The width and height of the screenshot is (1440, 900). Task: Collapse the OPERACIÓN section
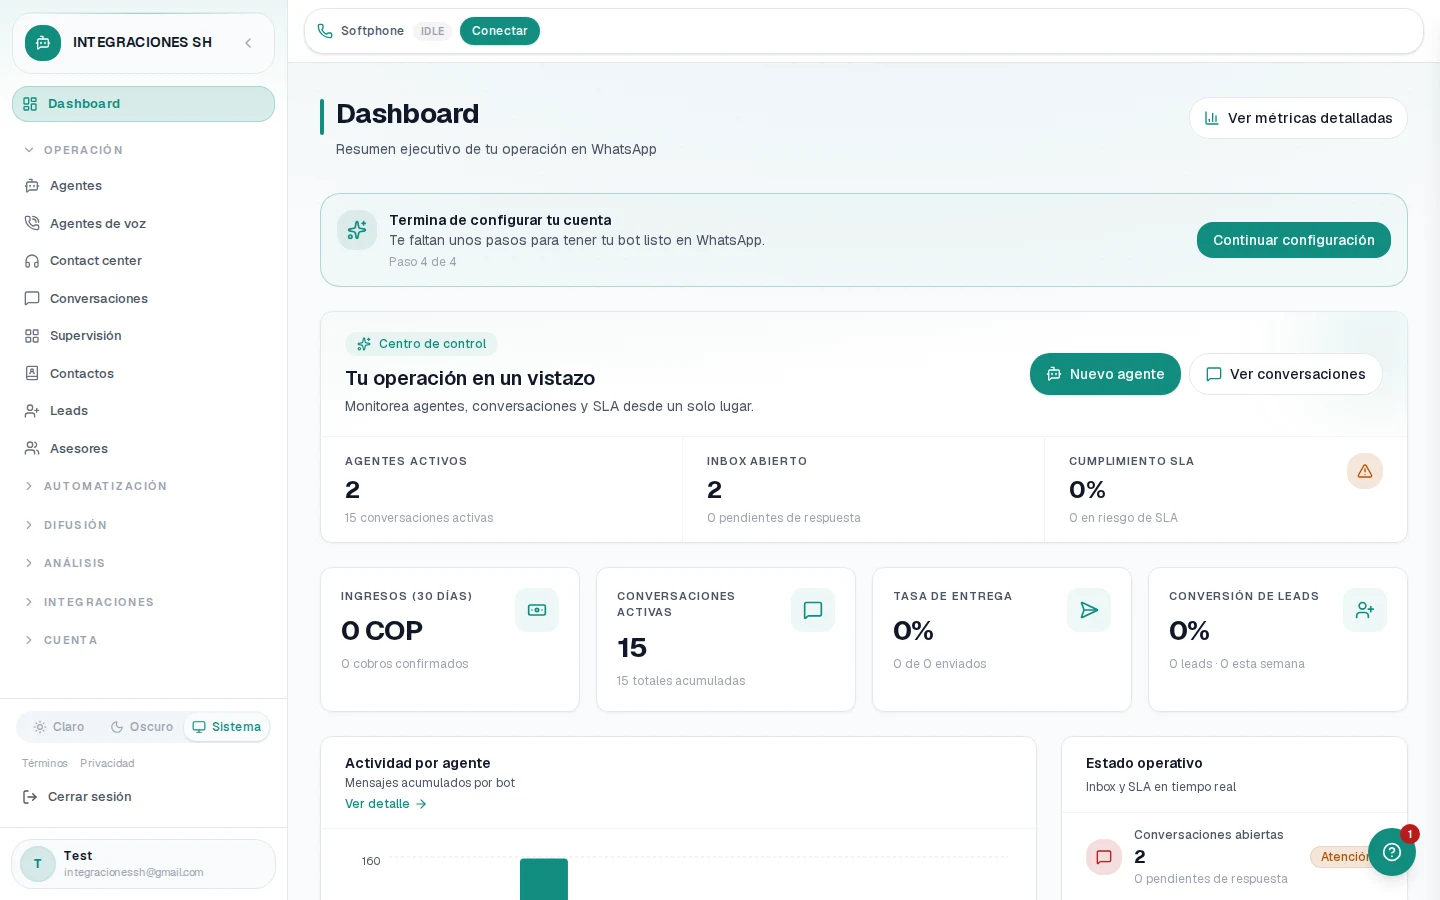tap(74, 150)
